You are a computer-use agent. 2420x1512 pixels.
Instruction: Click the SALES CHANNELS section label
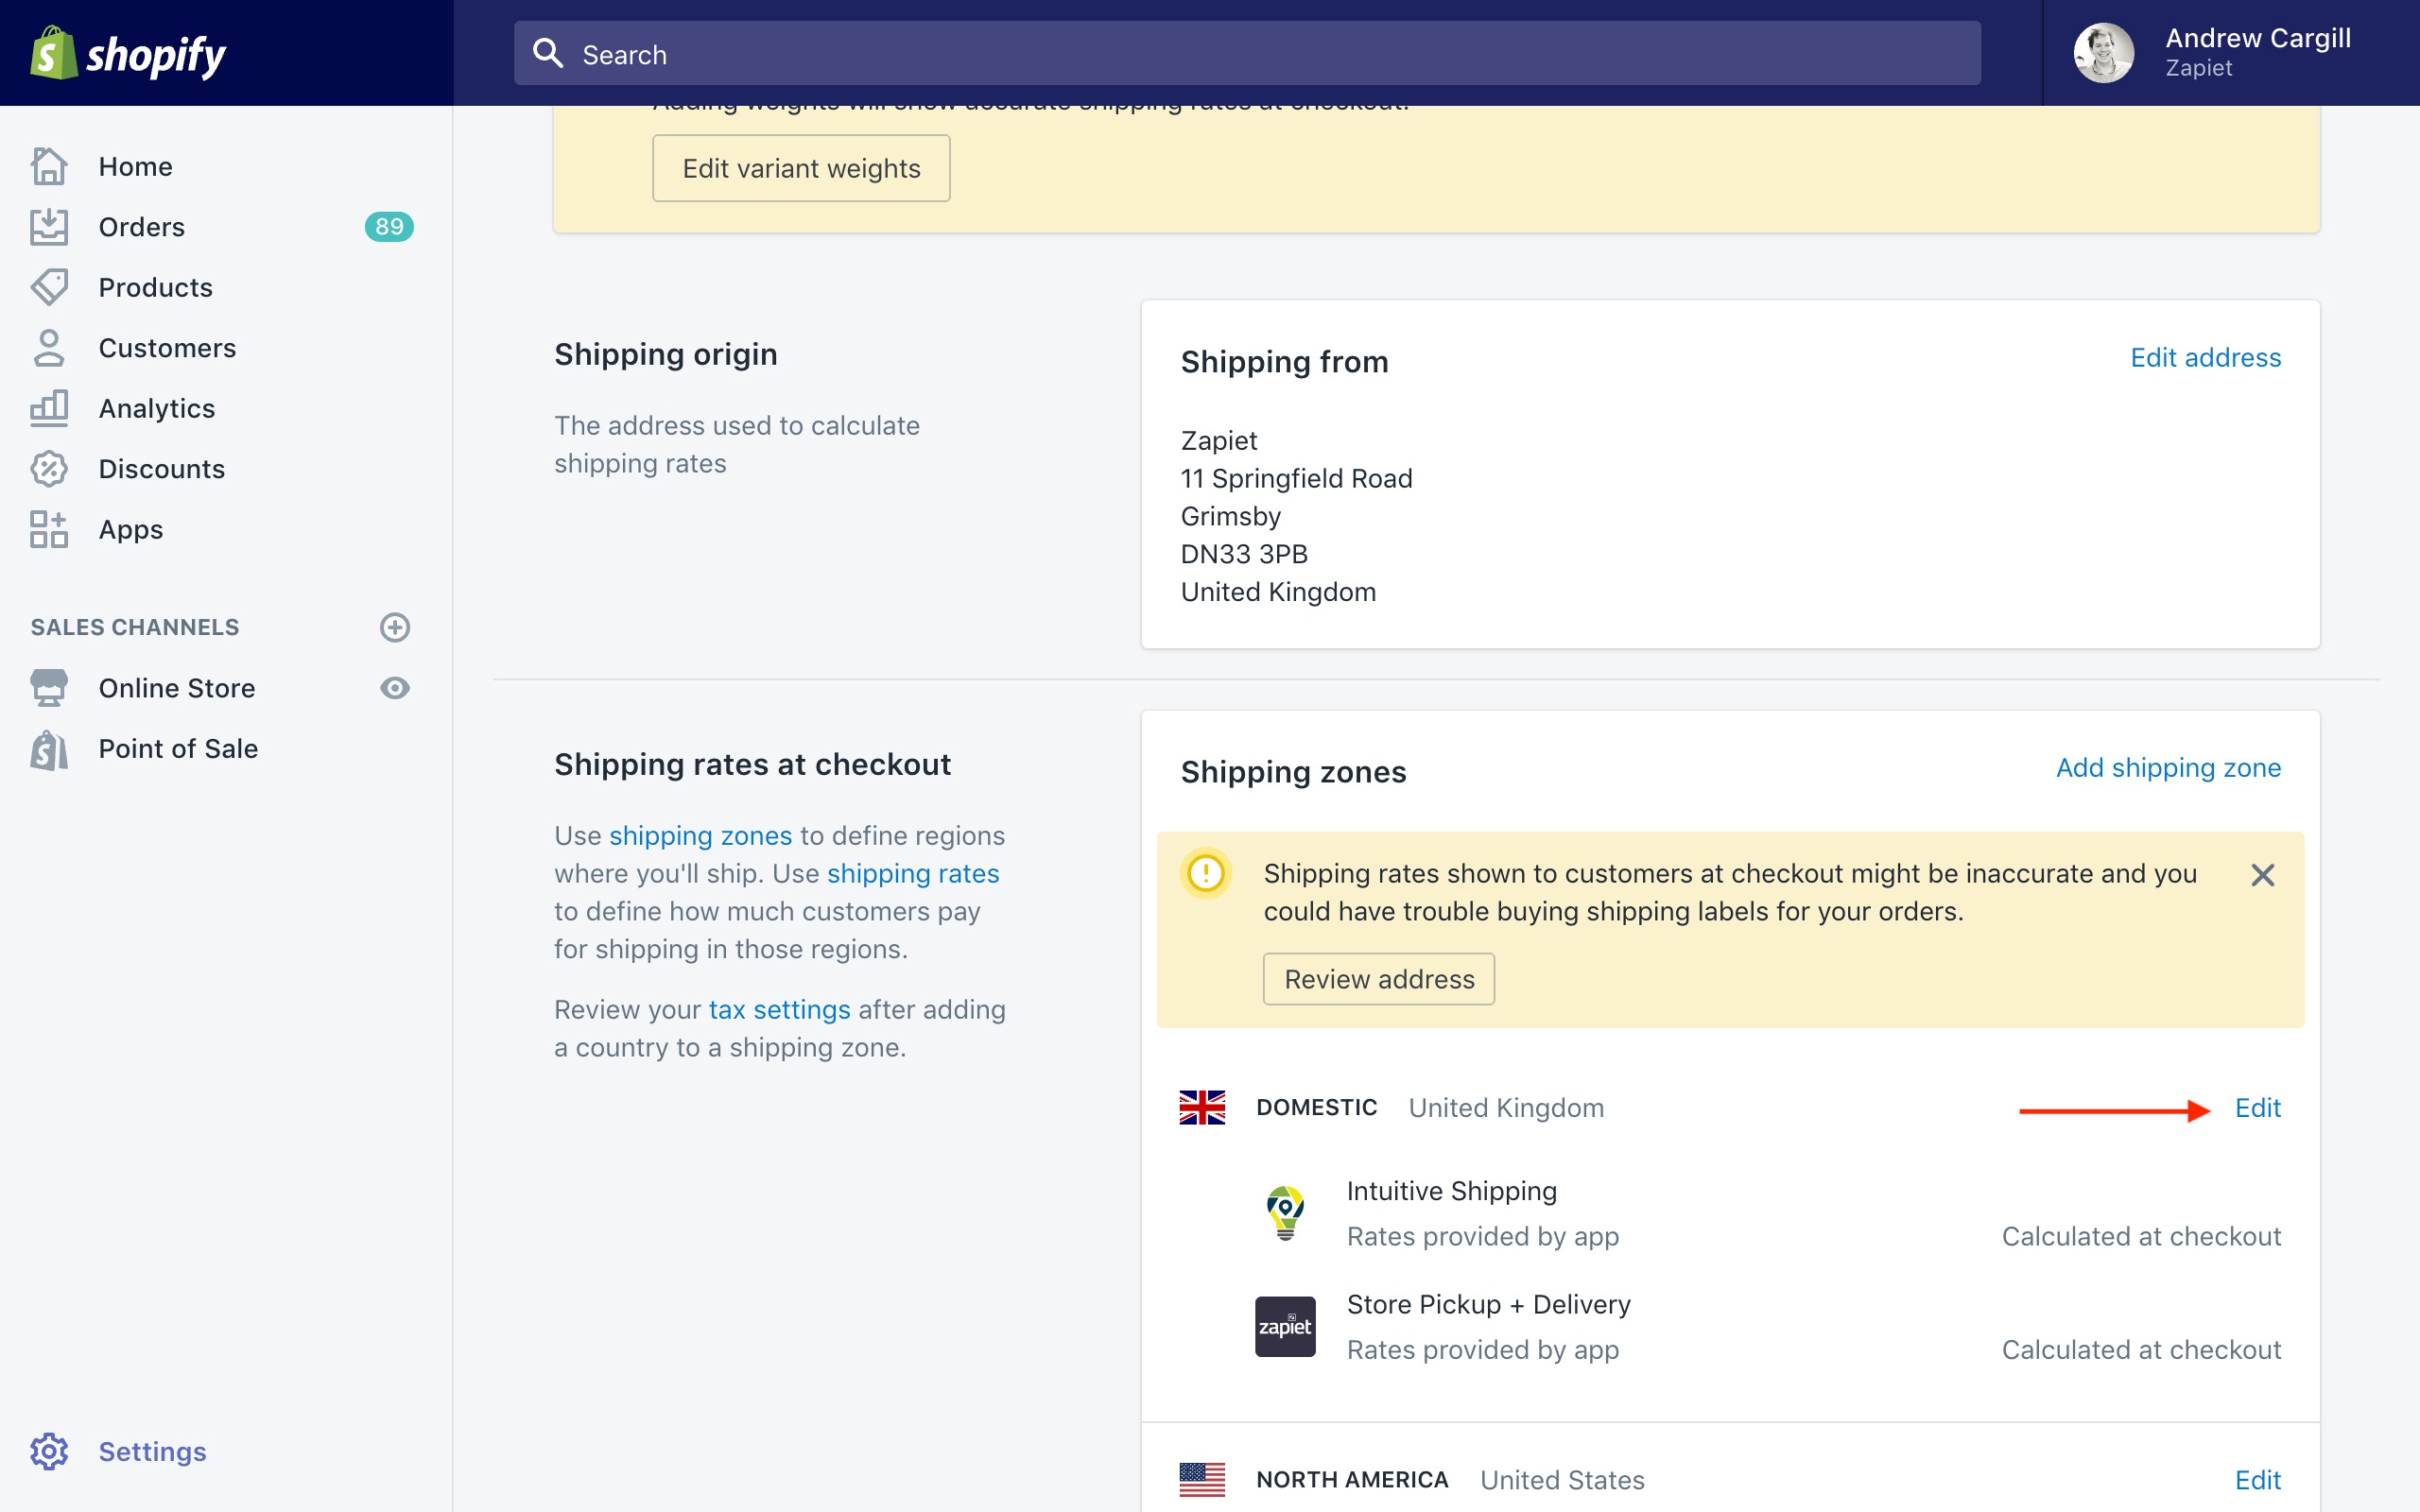click(x=135, y=627)
